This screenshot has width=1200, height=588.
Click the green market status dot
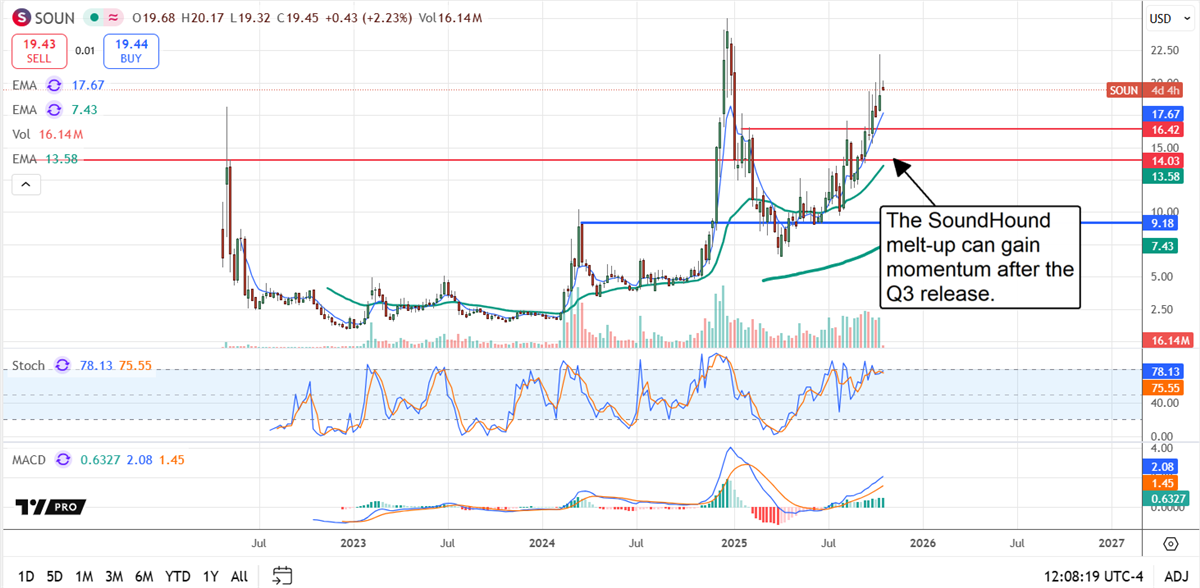(93, 18)
